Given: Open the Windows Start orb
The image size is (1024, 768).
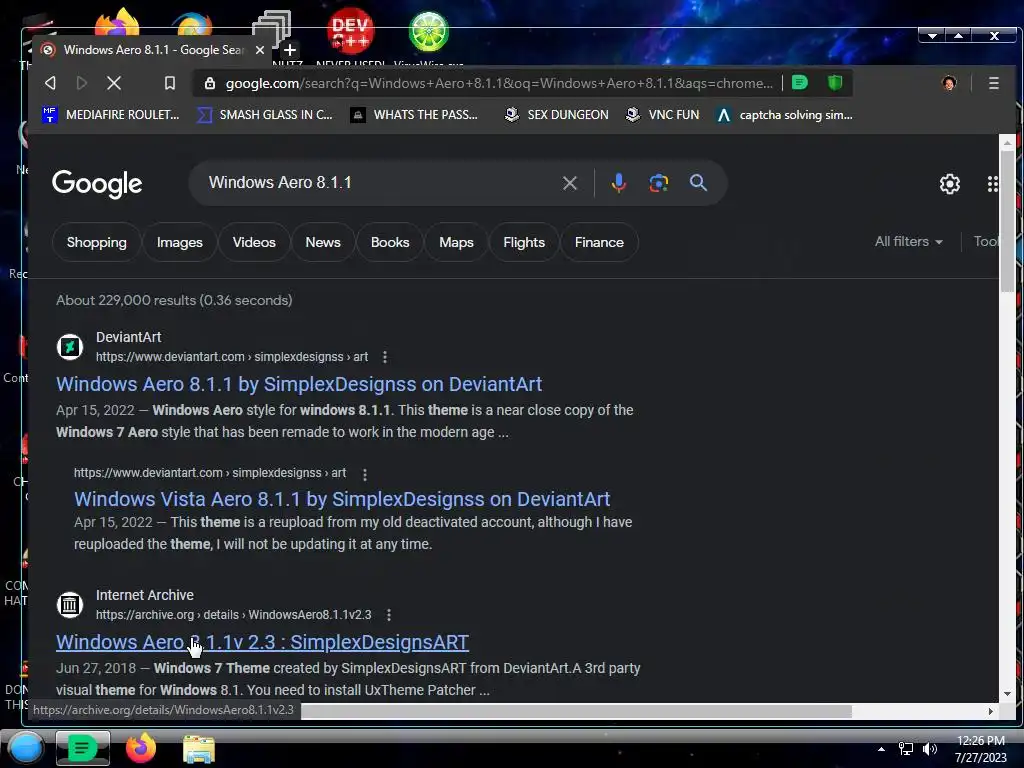Looking at the screenshot, I should (x=26, y=748).
